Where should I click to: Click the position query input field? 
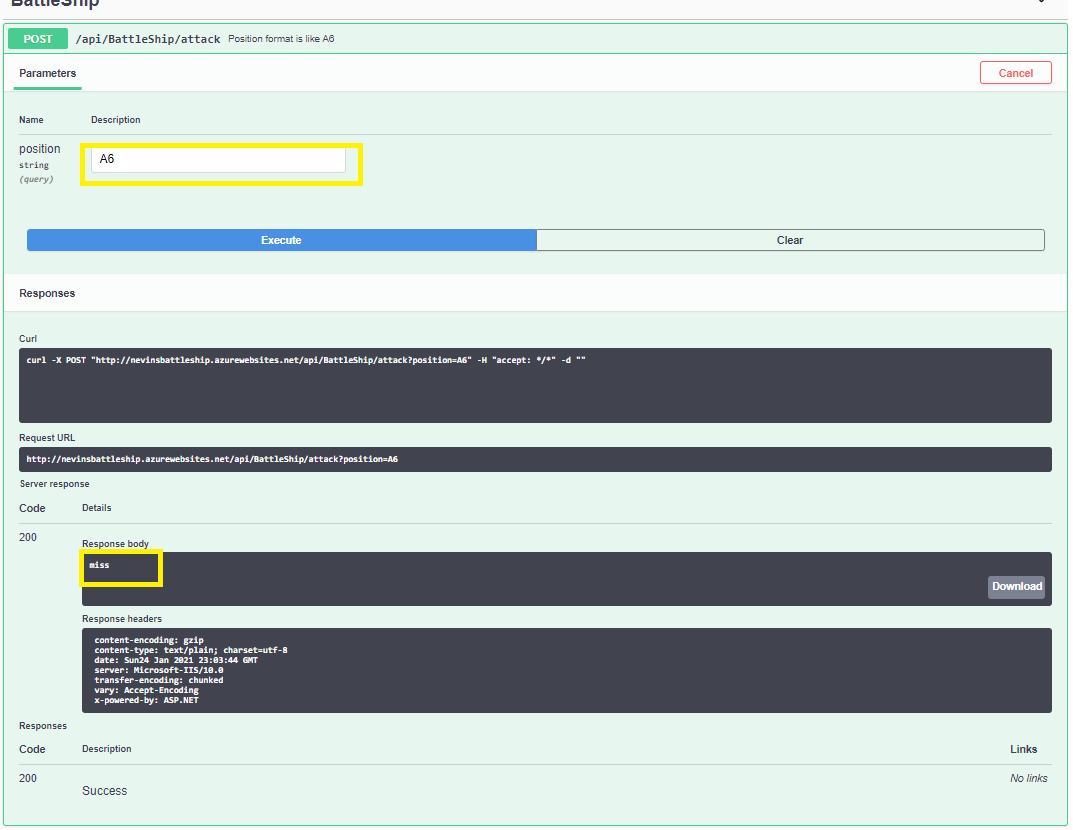(x=219, y=158)
